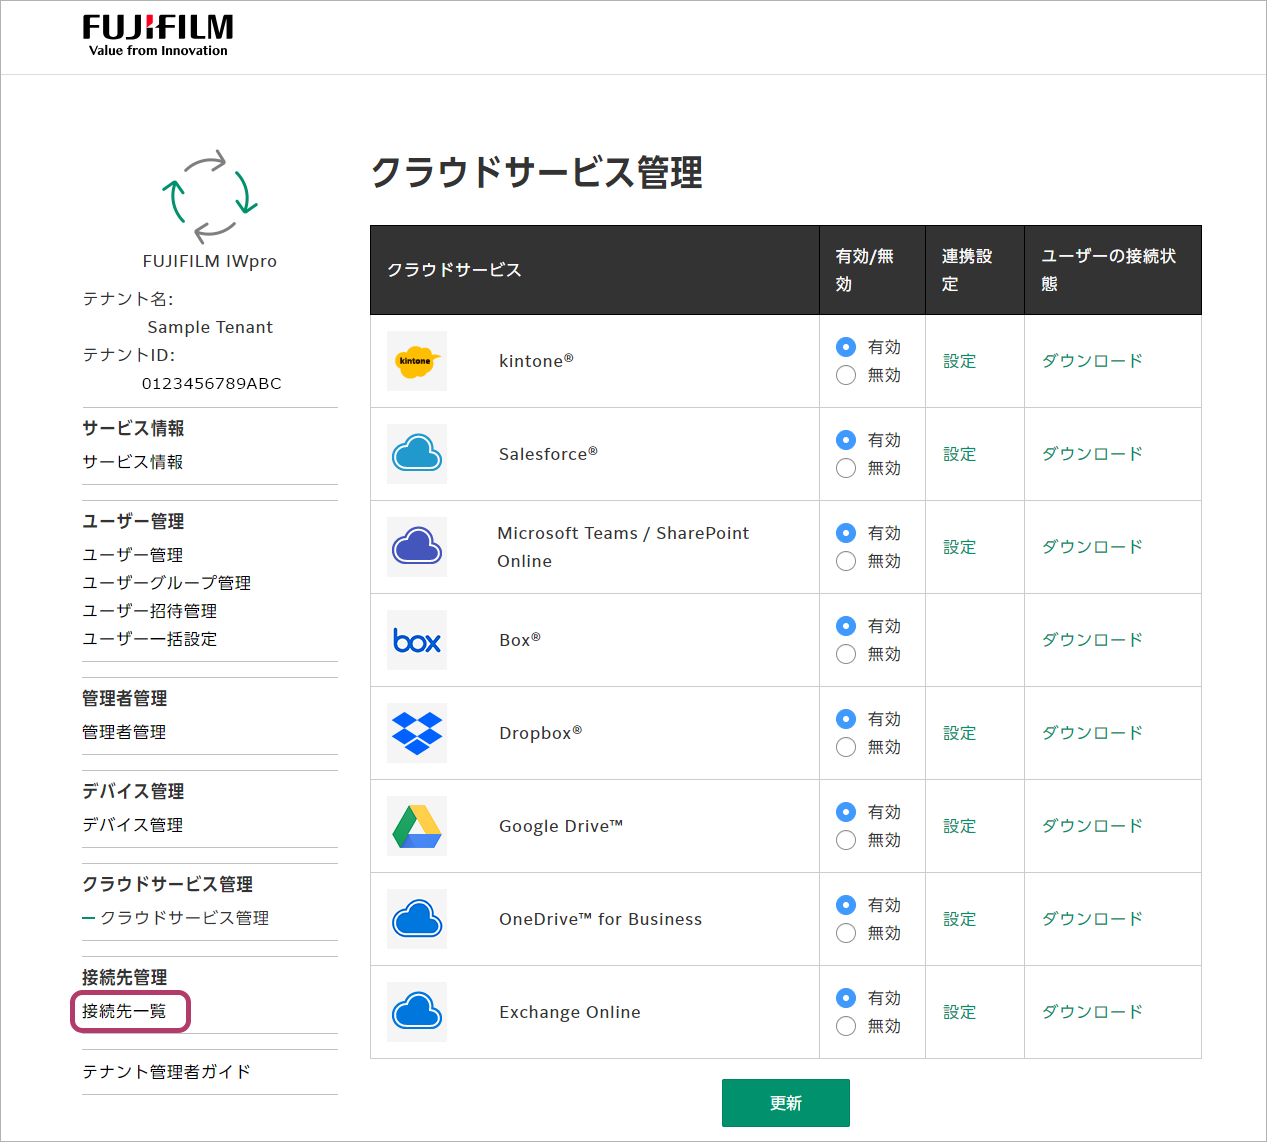Open ユーザーグループ管理 in the sidebar
1267x1142 pixels.
[x=166, y=583]
